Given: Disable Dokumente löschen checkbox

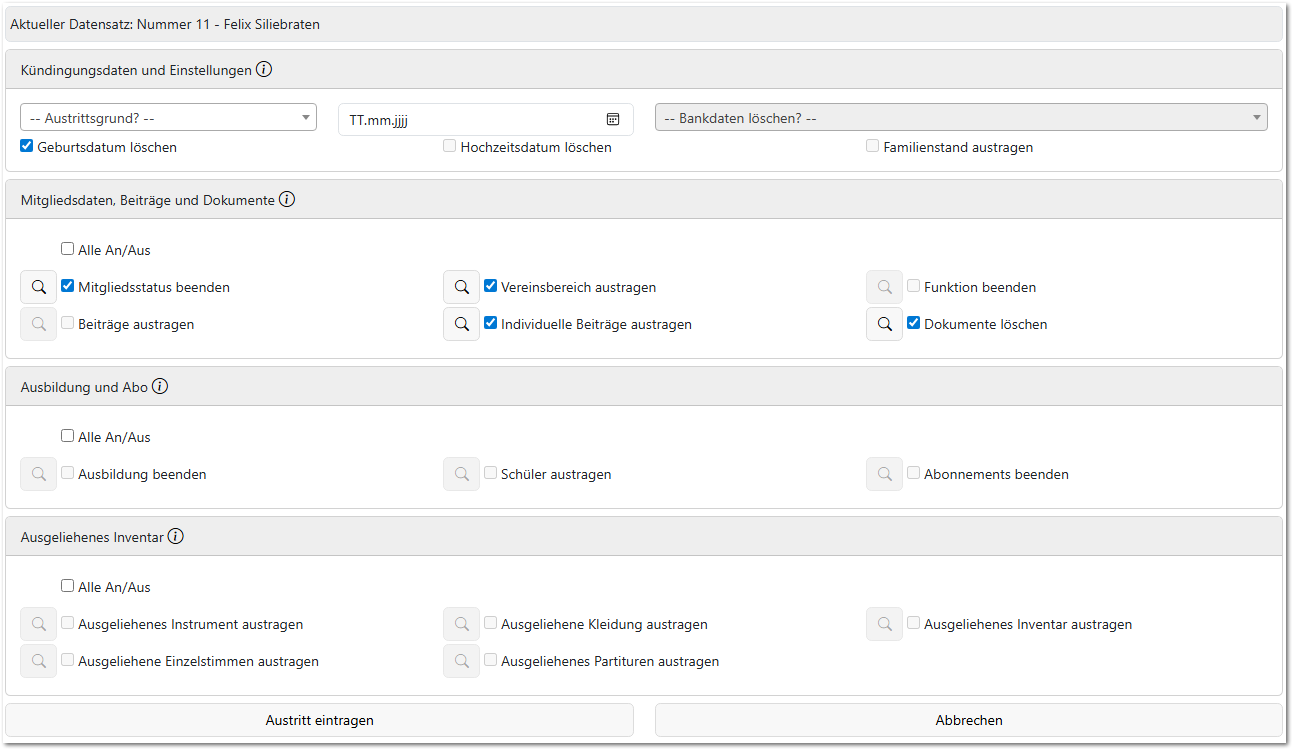Looking at the screenshot, I should tap(914, 323).
